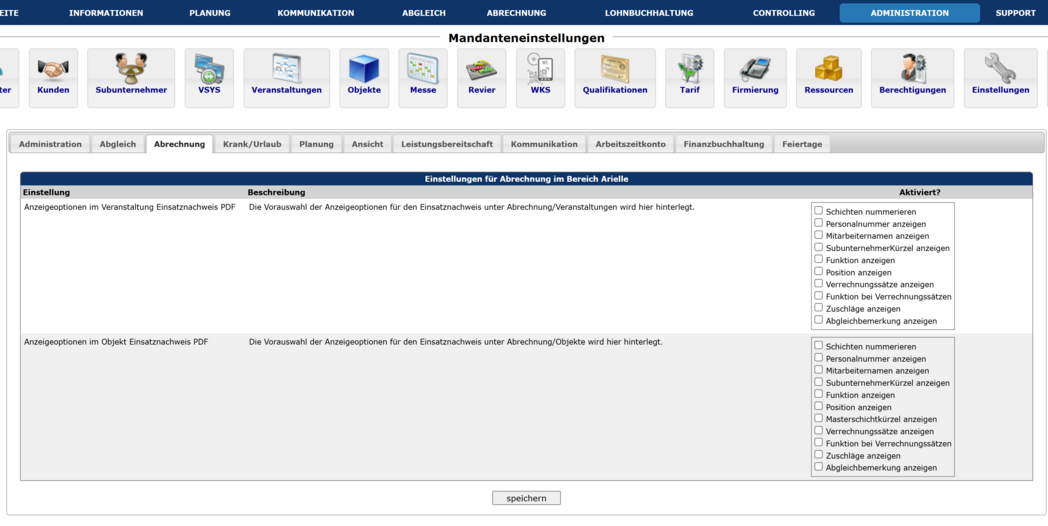1048x526 pixels.
Task: Click the speichern button
Action: pos(526,498)
